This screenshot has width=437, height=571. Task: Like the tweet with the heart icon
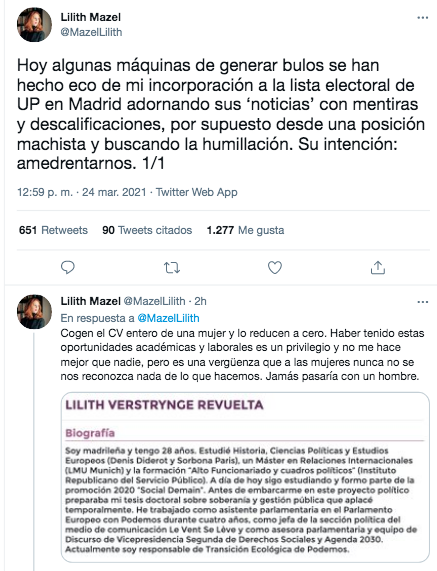275,268
